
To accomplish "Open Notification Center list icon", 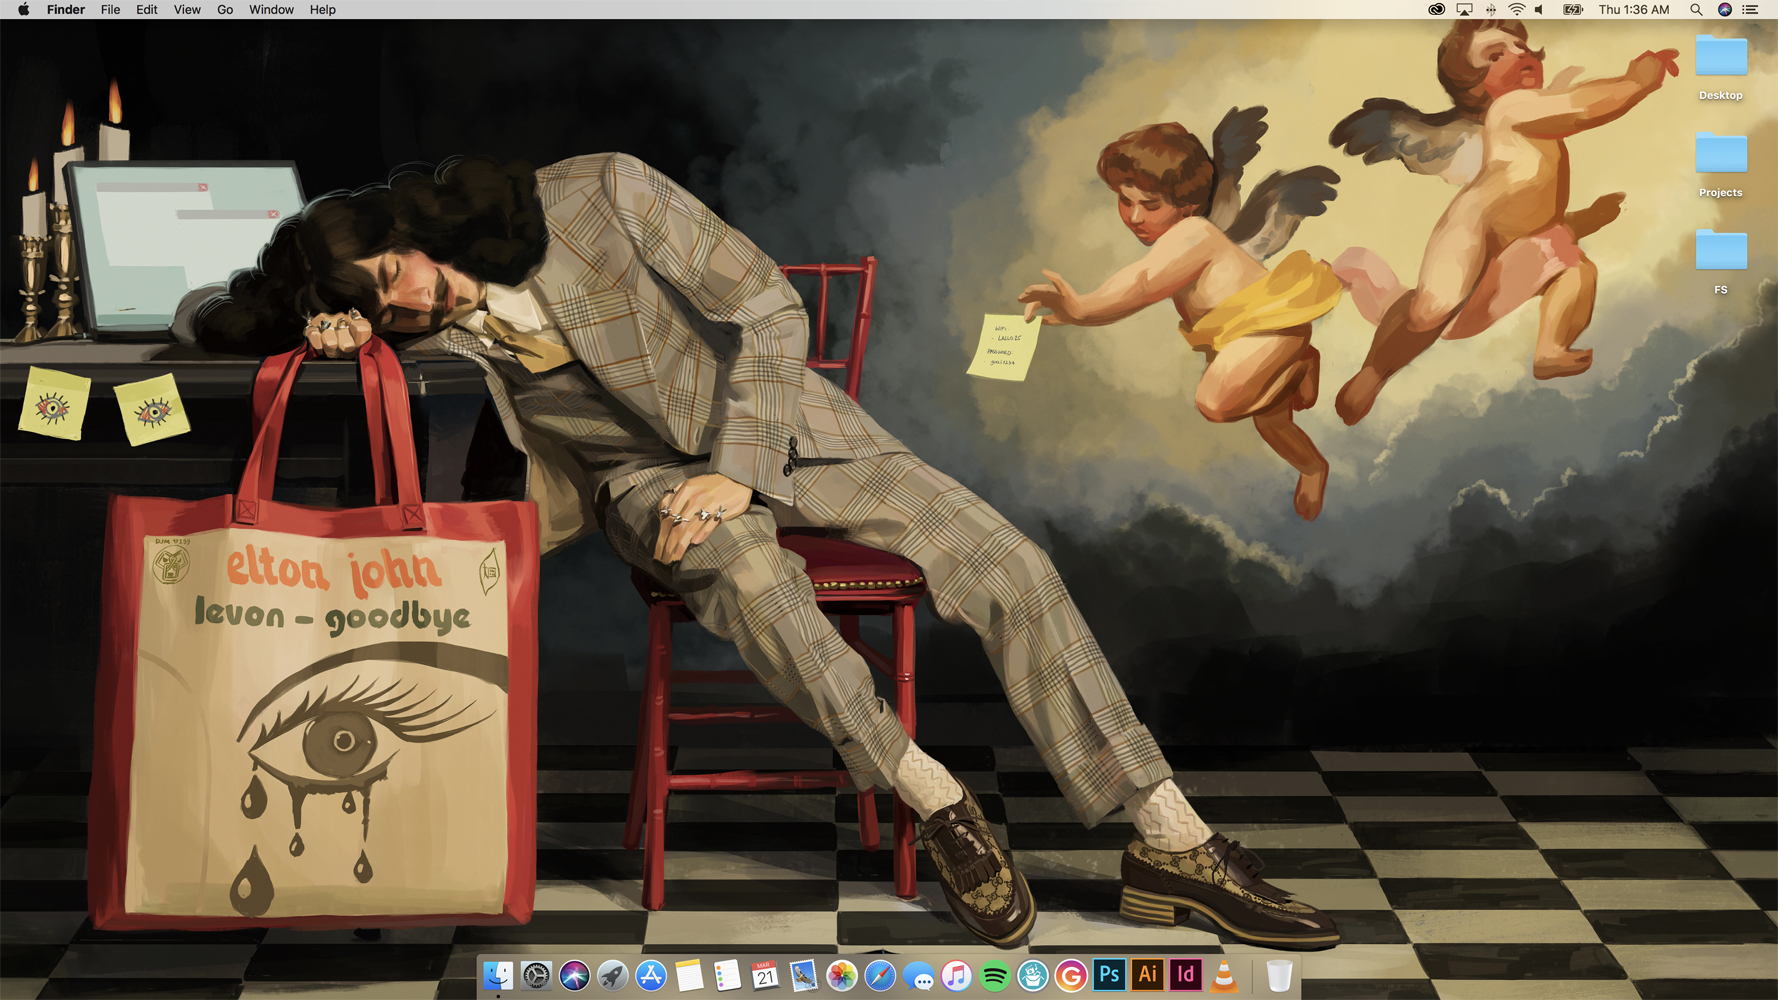I will click(1750, 9).
